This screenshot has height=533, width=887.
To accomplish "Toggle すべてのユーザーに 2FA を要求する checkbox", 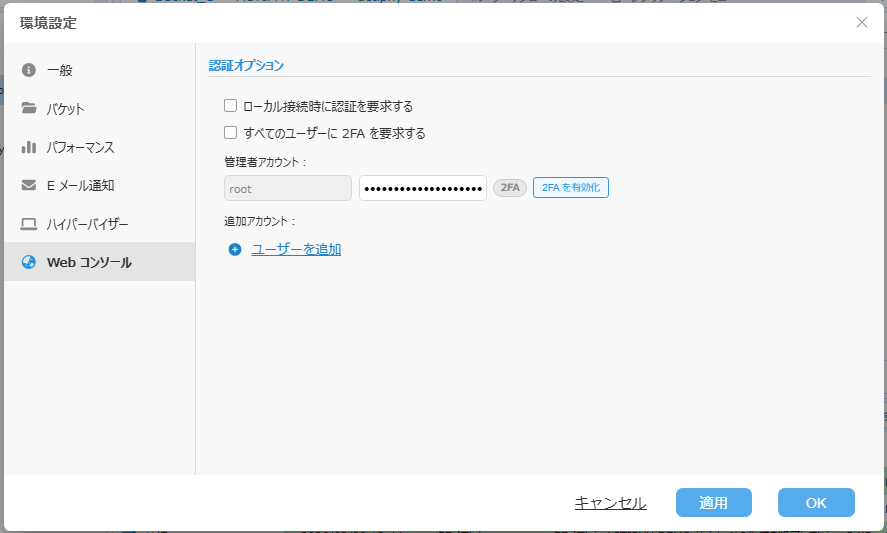I will pyautogui.click(x=230, y=133).
